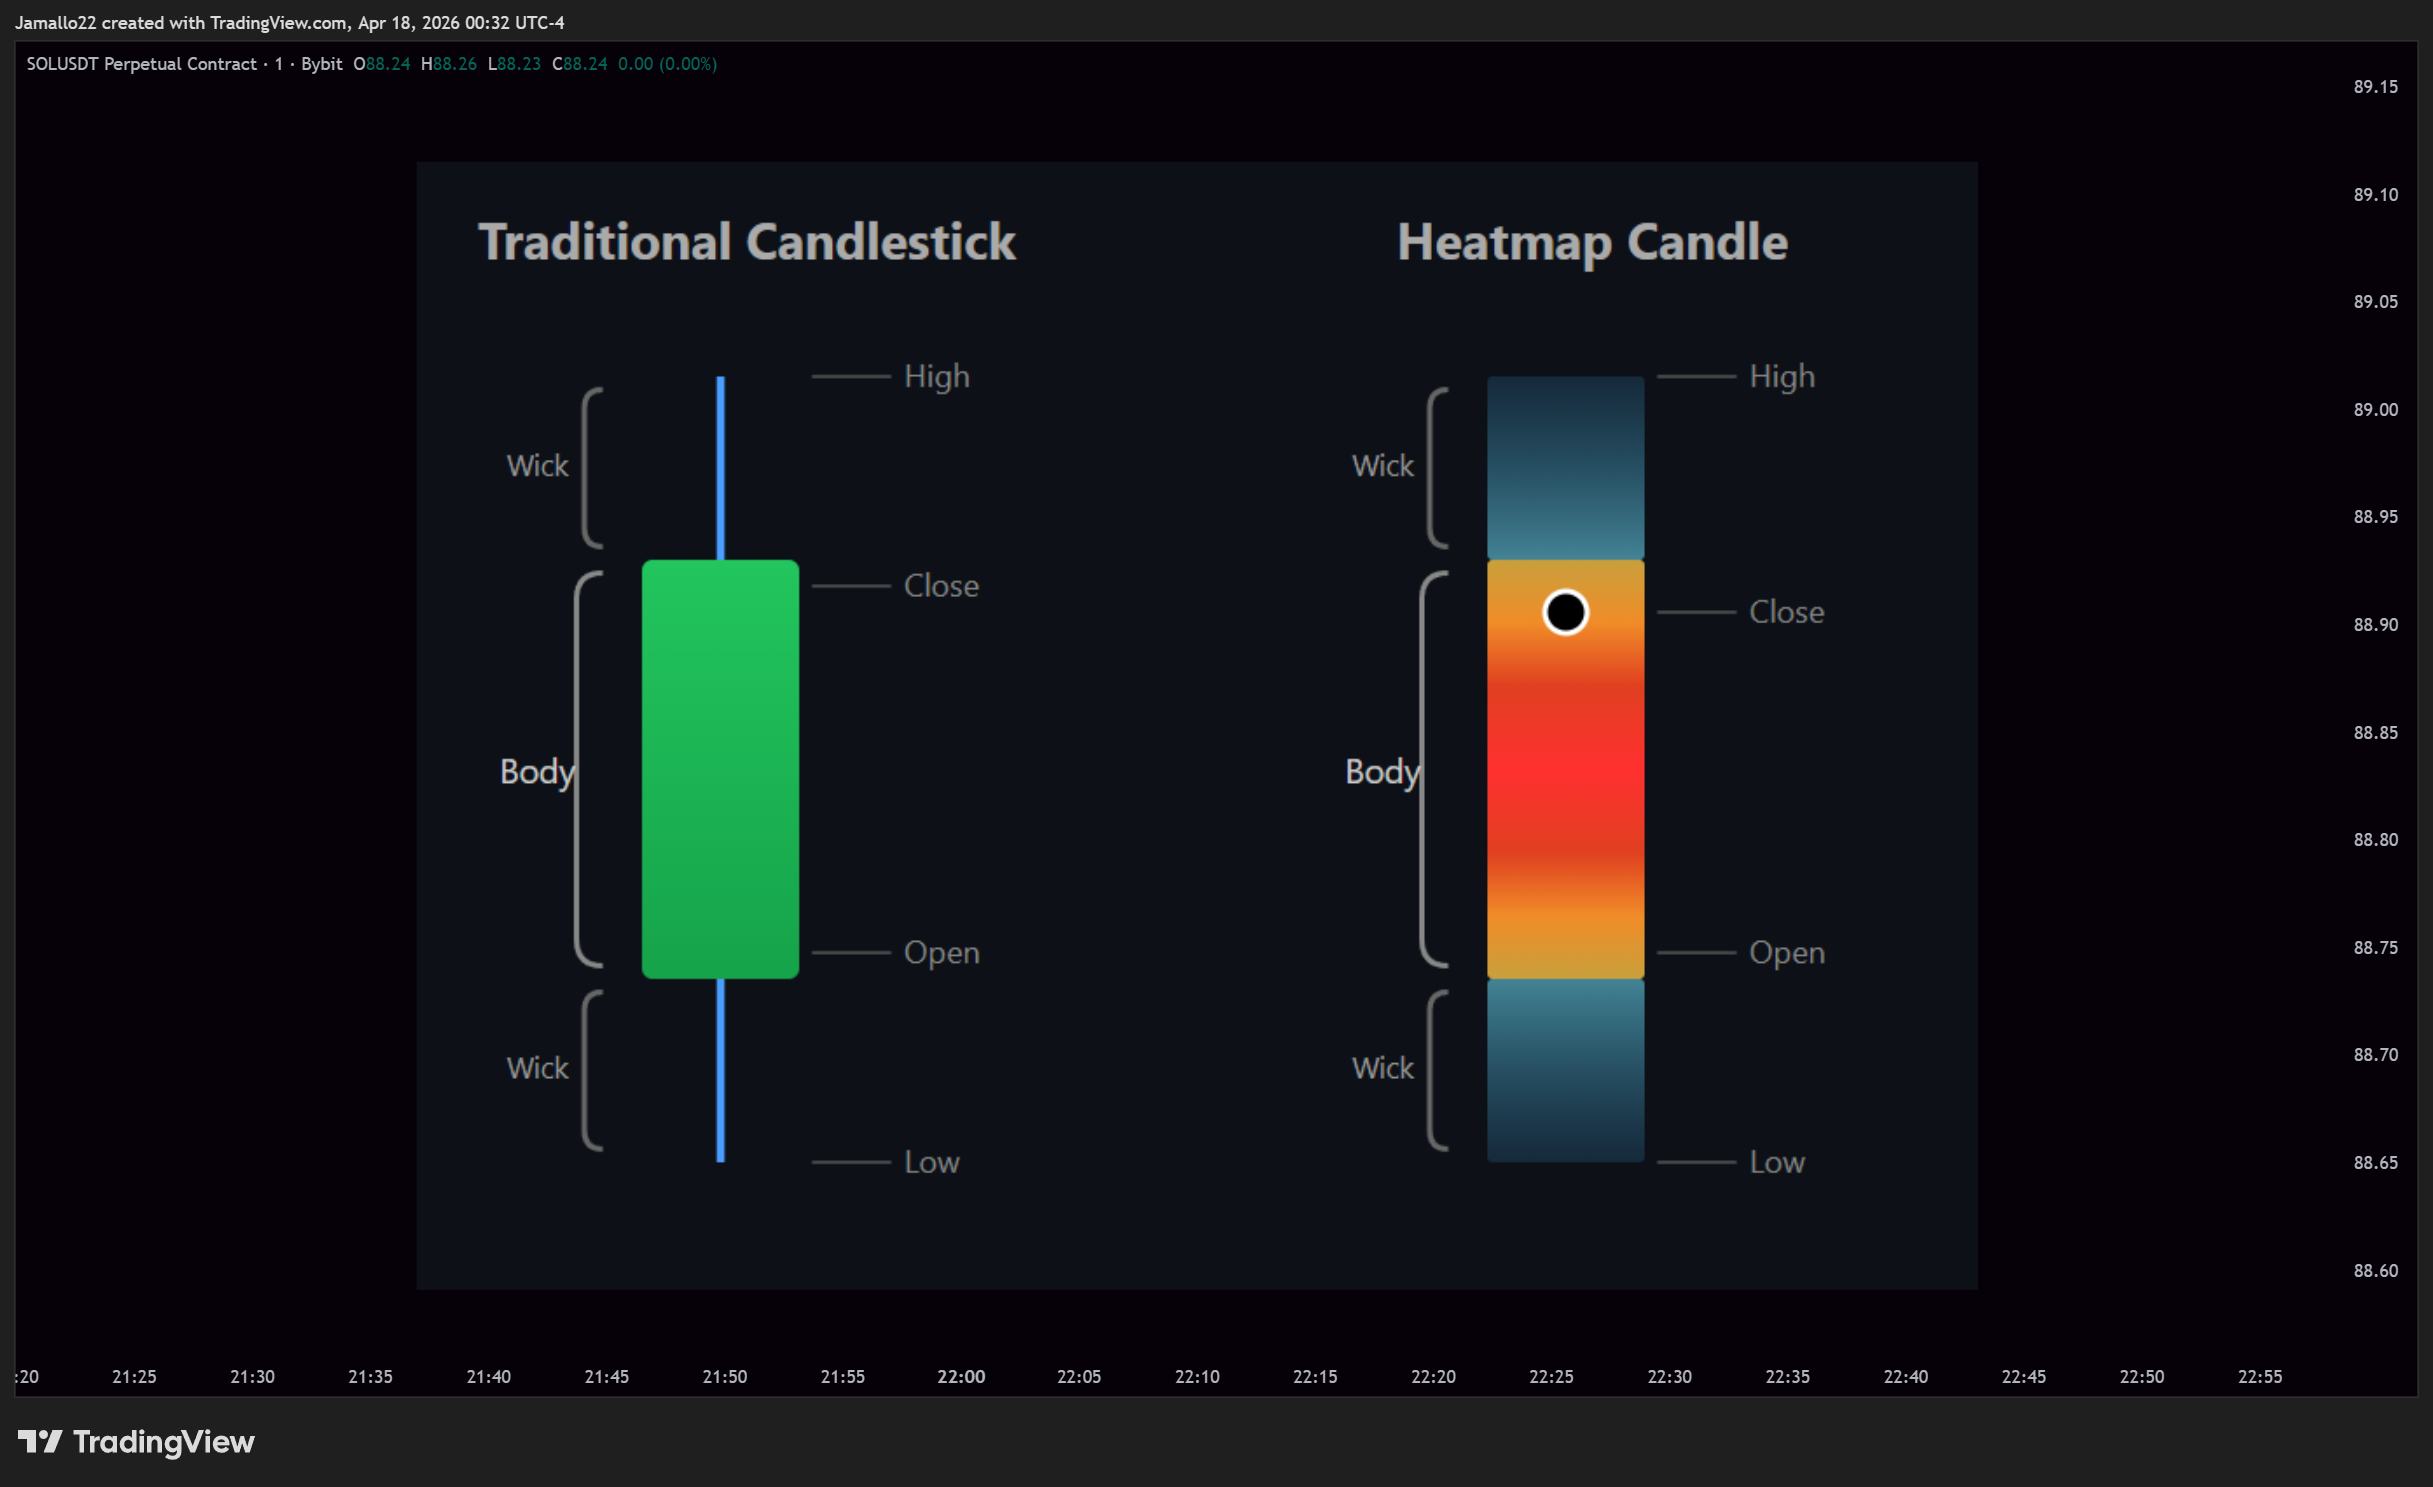Click the heatmap candle's upper blue wick block

pos(1565,468)
